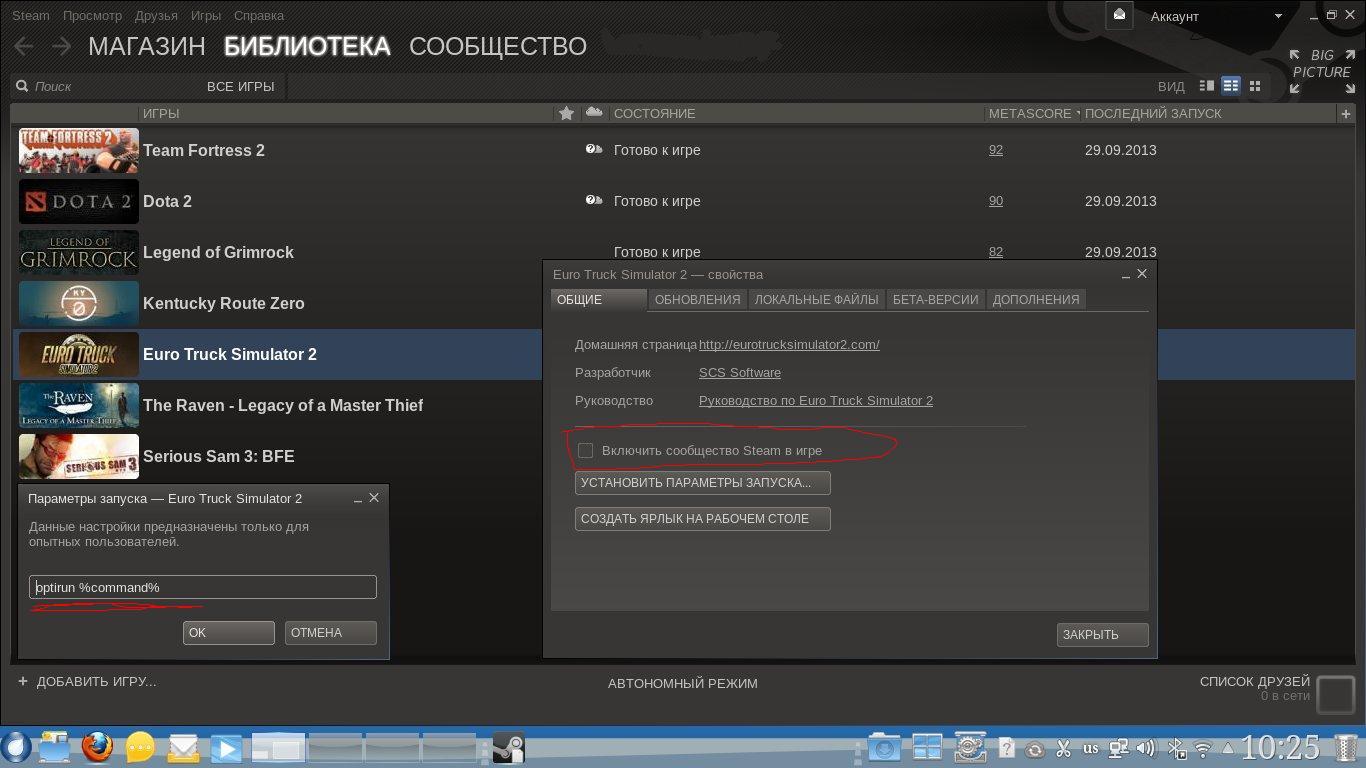Screen dimensions: 1366x768
Task: Open the Steam inbox envelope icon
Action: pos(1119,15)
